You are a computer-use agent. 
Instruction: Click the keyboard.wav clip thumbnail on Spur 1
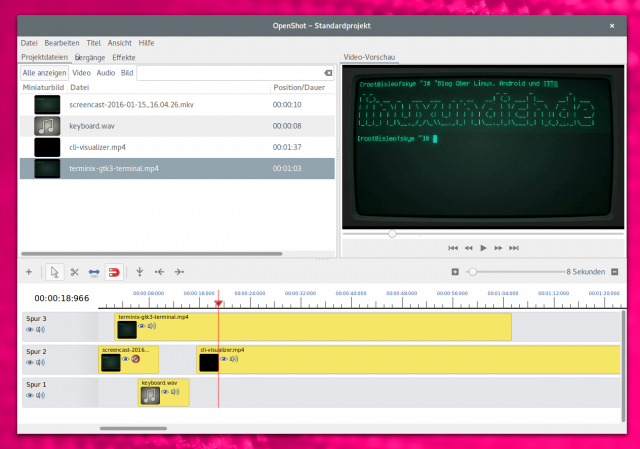[x=150, y=396]
